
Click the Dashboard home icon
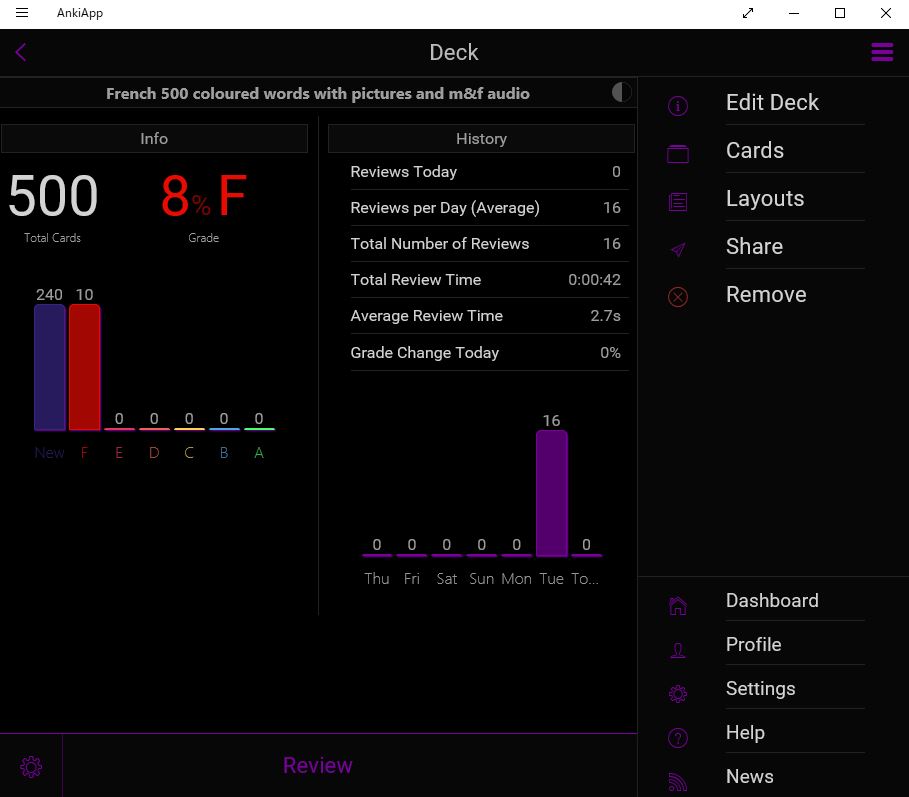click(x=678, y=605)
